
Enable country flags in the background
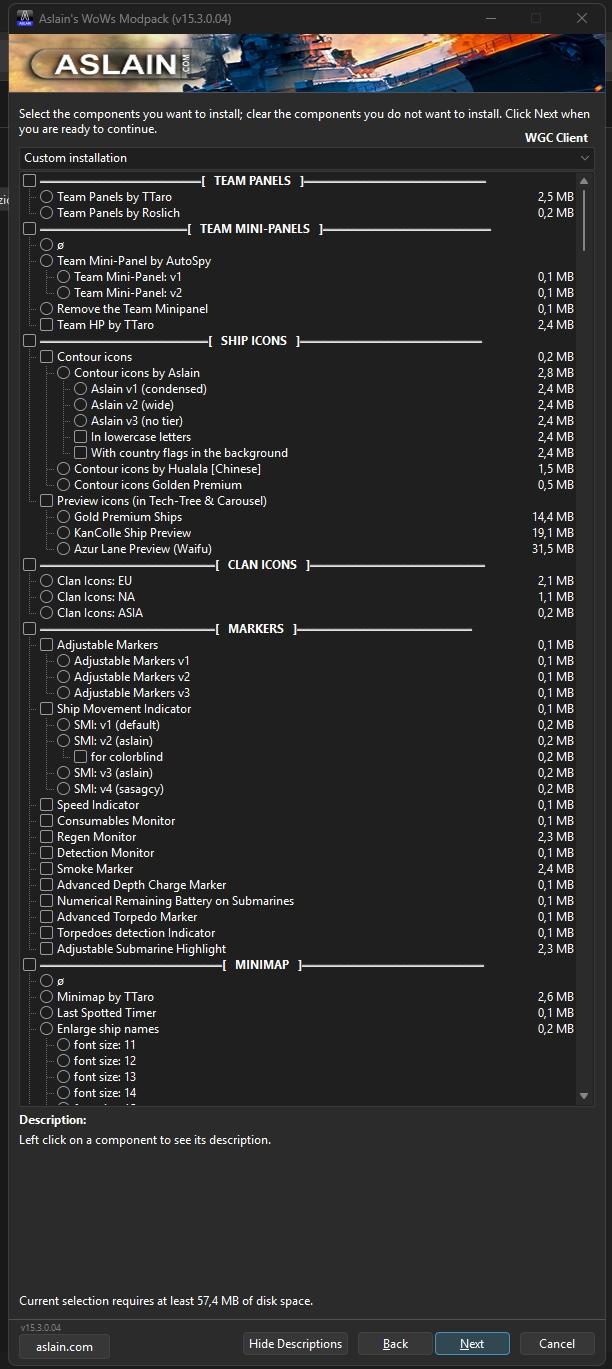pos(80,453)
